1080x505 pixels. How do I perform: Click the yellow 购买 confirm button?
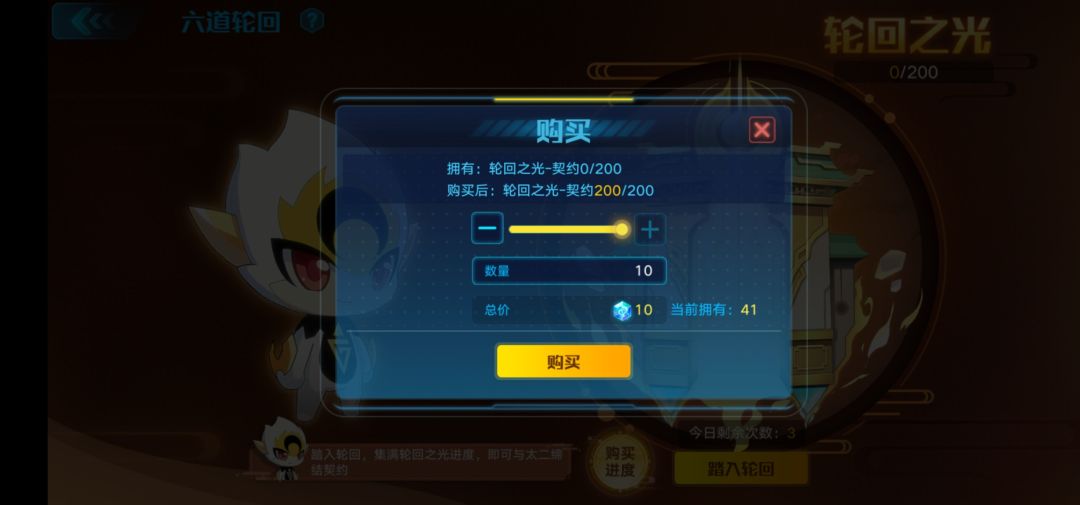tap(563, 362)
